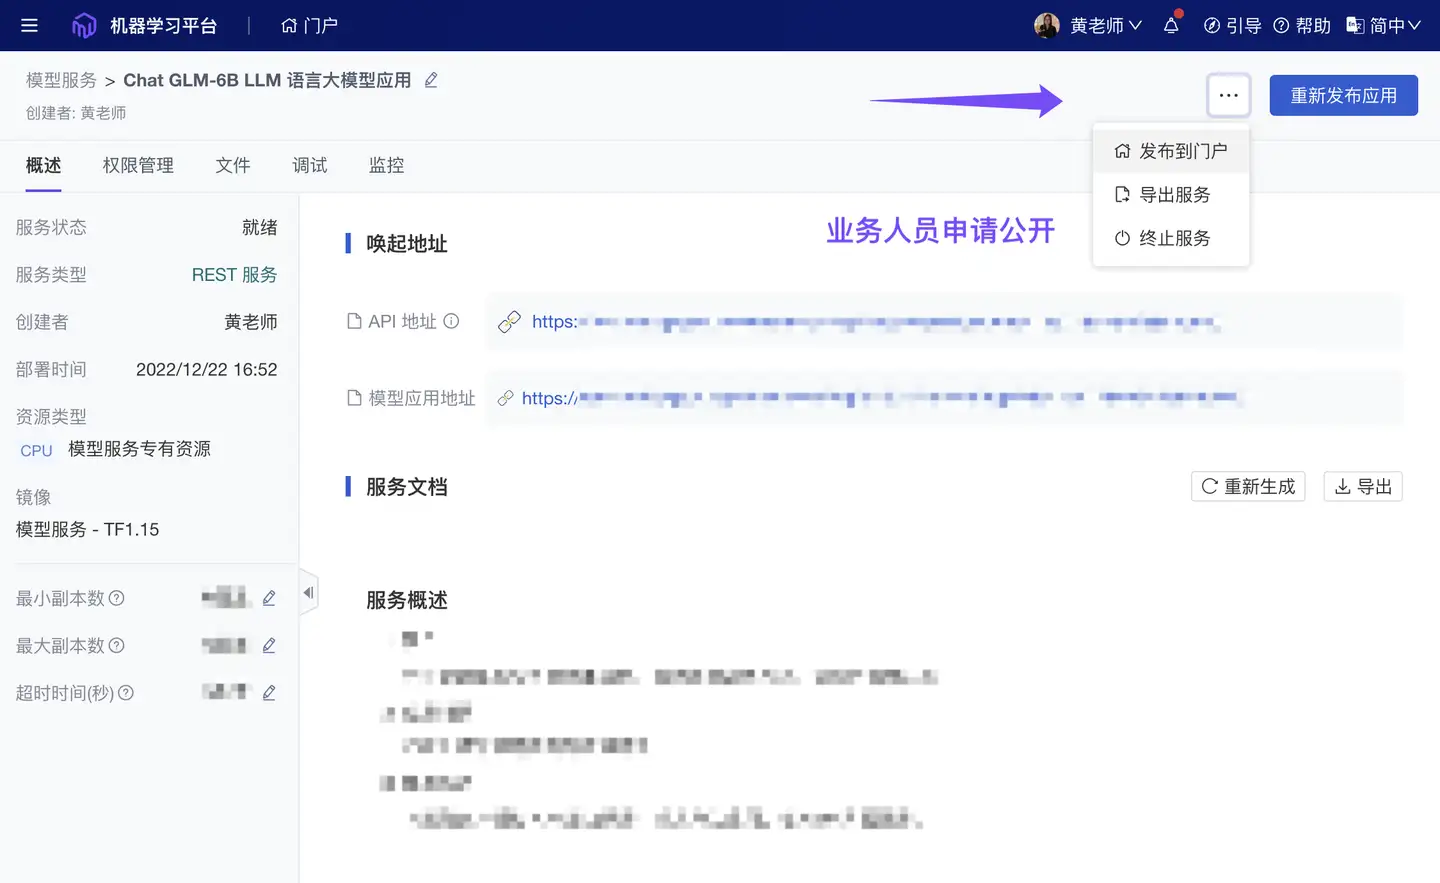Click the 模型服务 breadcrumb link
This screenshot has height=883, width=1440.
coord(61,80)
